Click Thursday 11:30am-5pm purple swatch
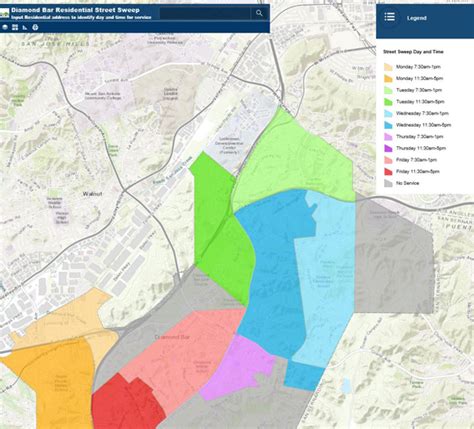This screenshot has width=474, height=429. (388, 148)
